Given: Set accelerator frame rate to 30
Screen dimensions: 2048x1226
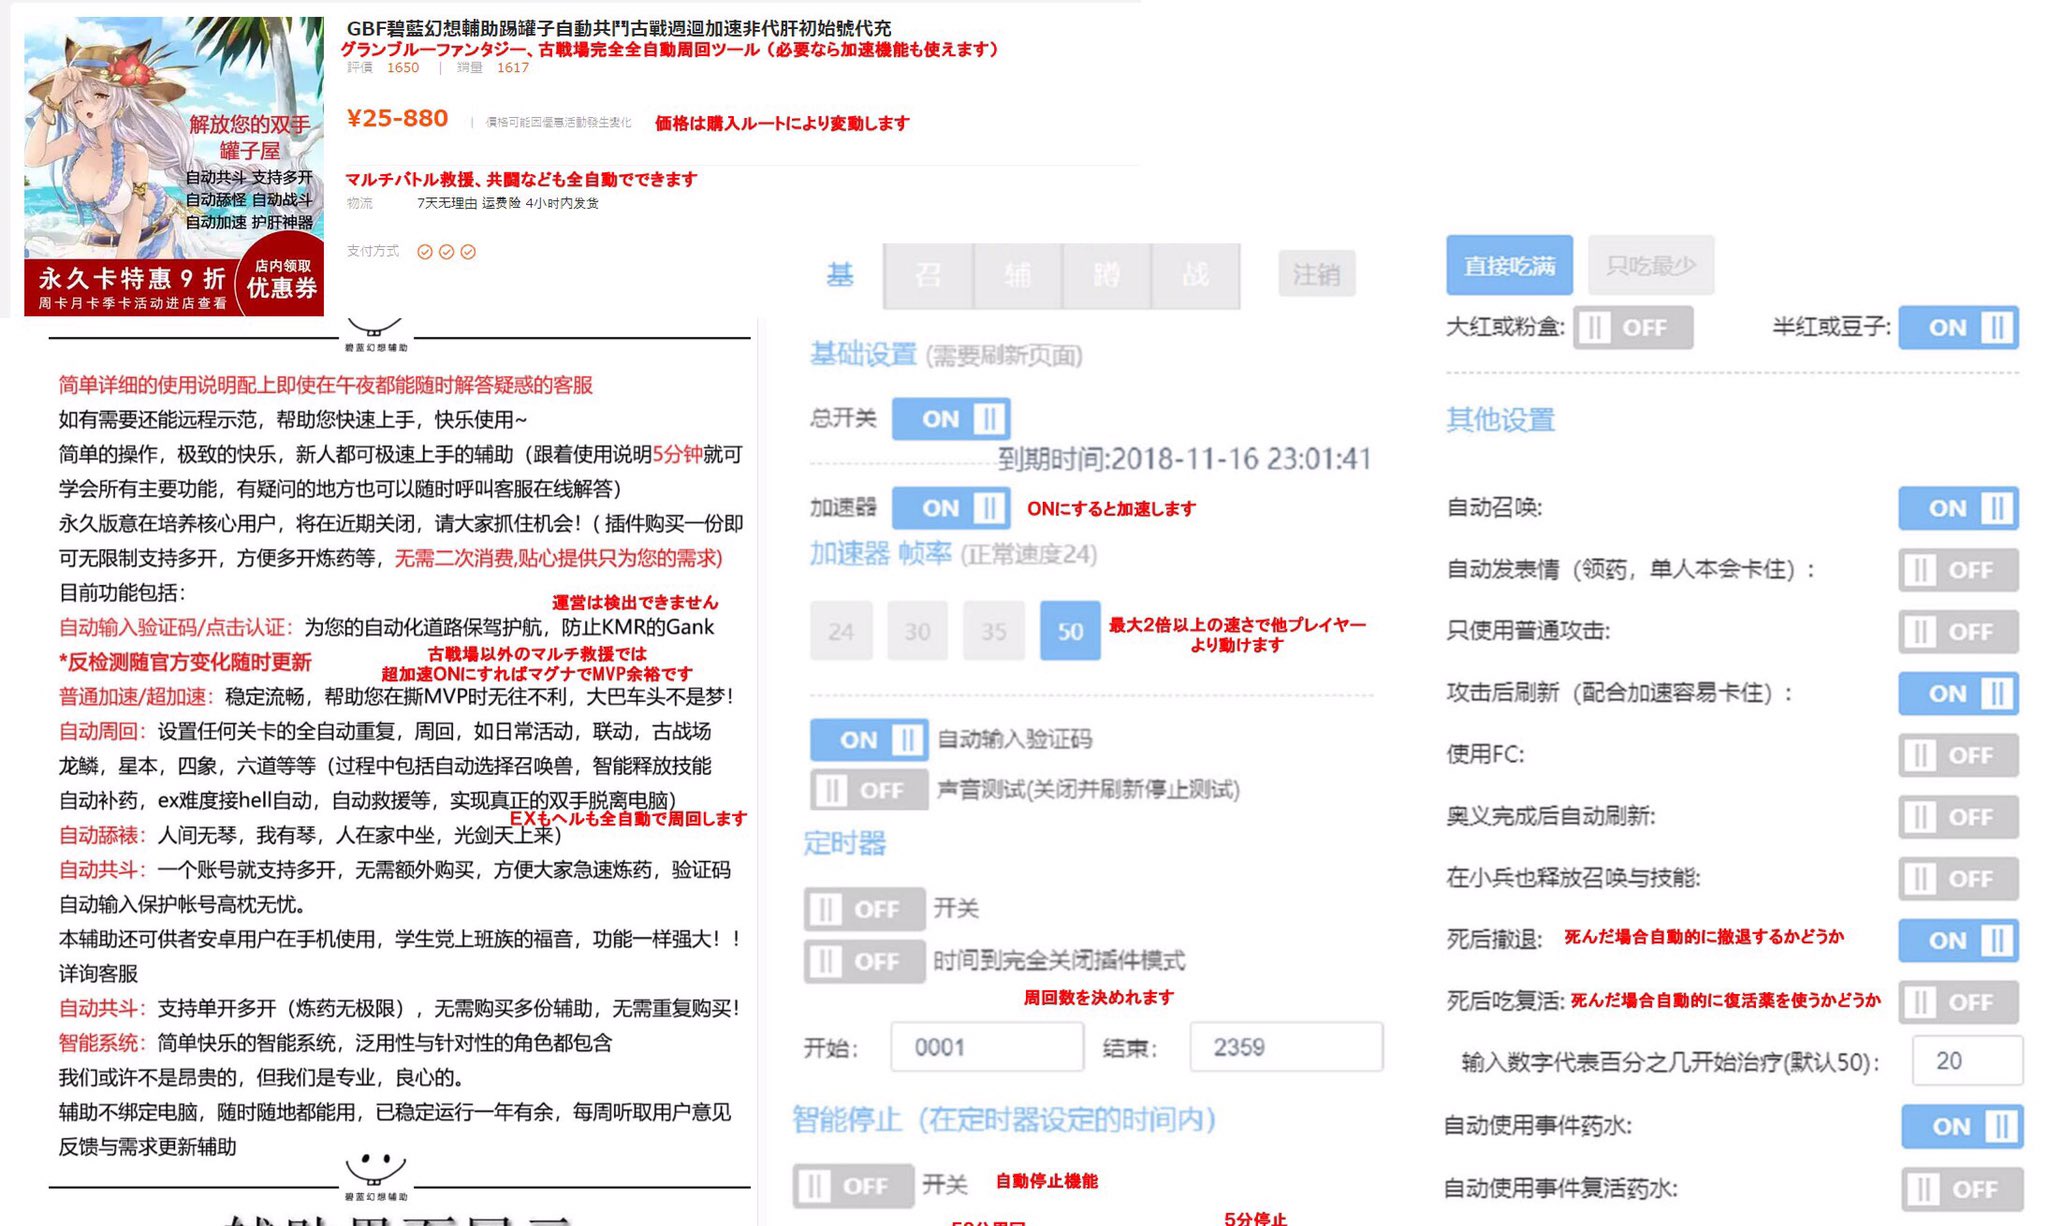Looking at the screenshot, I should [917, 631].
